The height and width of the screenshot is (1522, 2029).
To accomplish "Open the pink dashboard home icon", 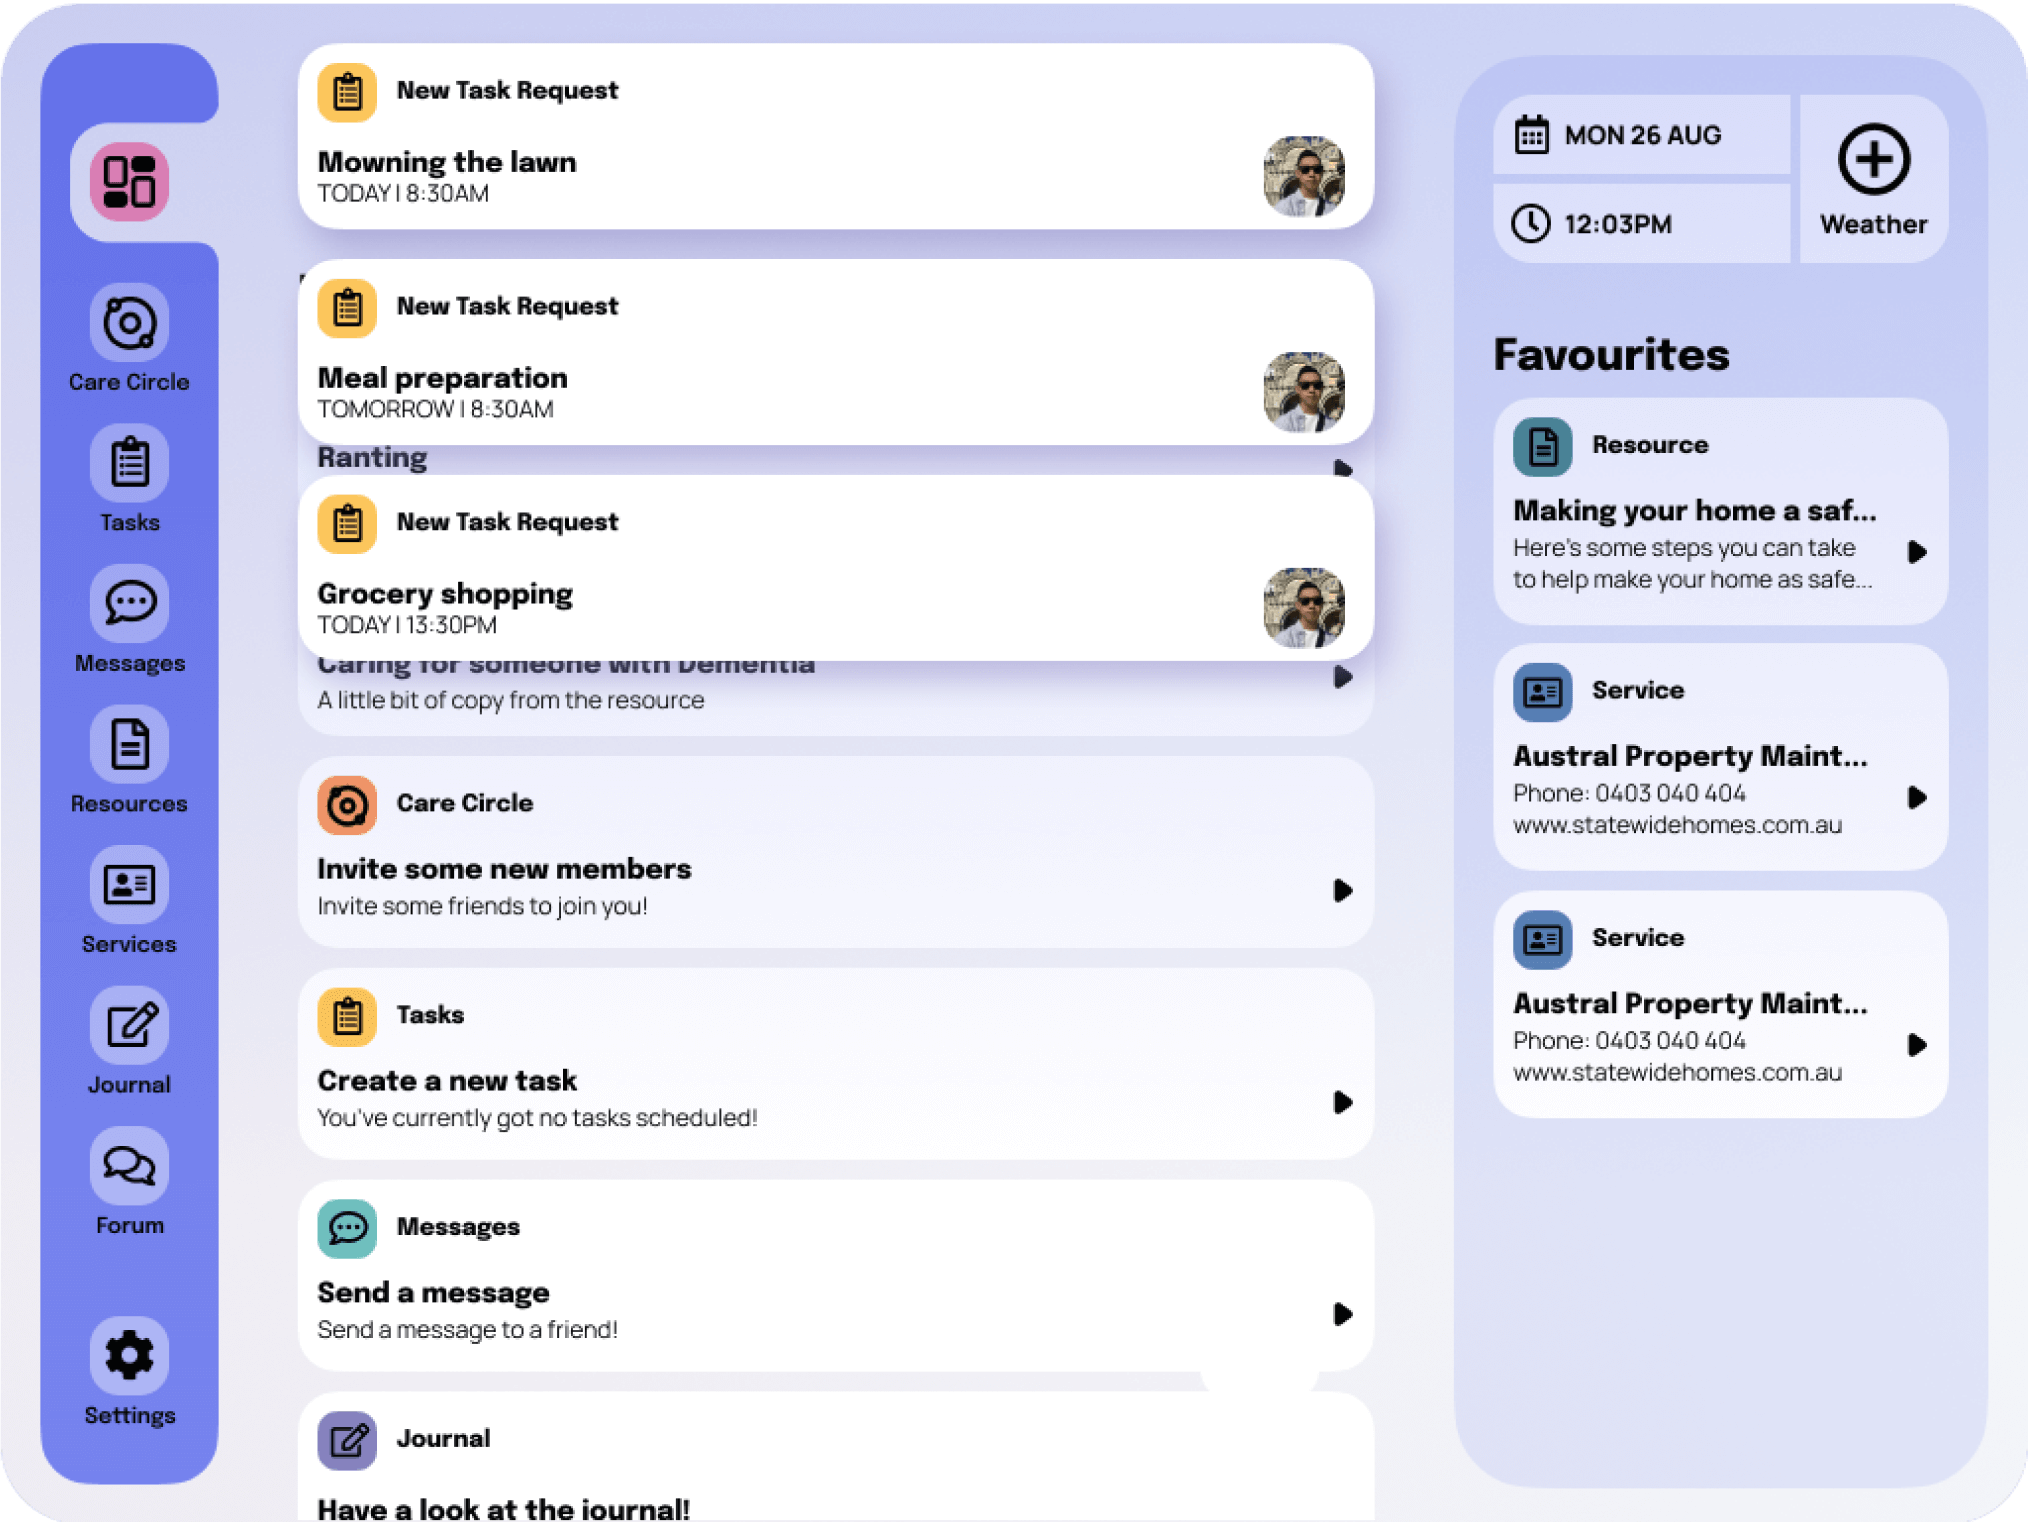I will click(x=129, y=182).
